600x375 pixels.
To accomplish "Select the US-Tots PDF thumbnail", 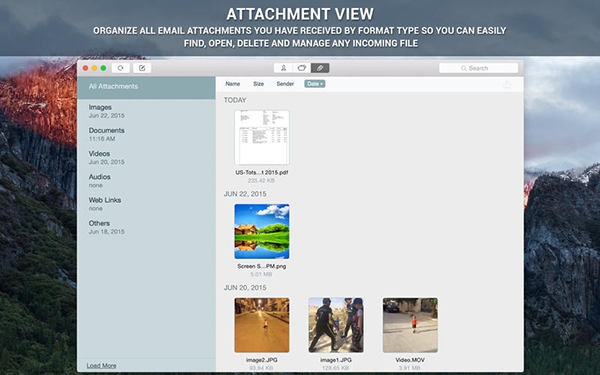I will point(262,138).
